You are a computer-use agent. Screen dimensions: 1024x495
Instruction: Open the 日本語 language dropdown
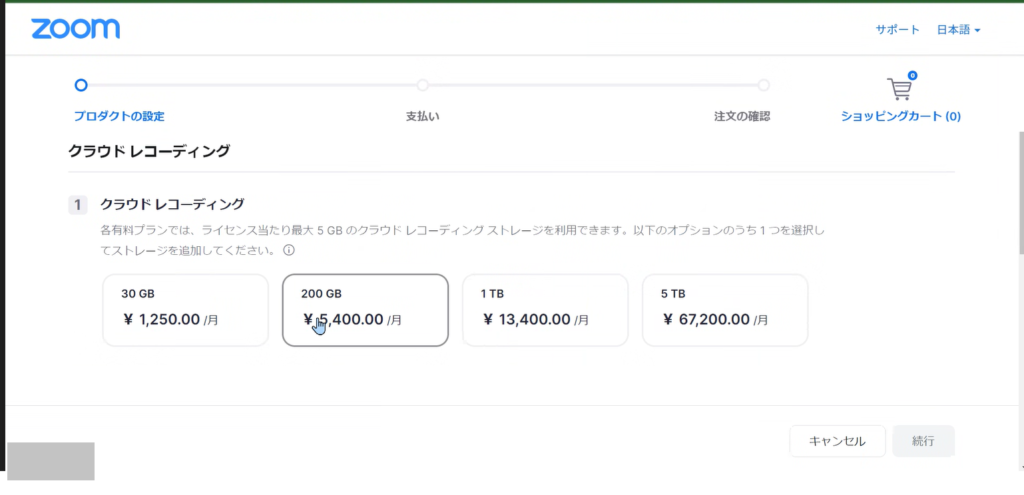pos(958,30)
